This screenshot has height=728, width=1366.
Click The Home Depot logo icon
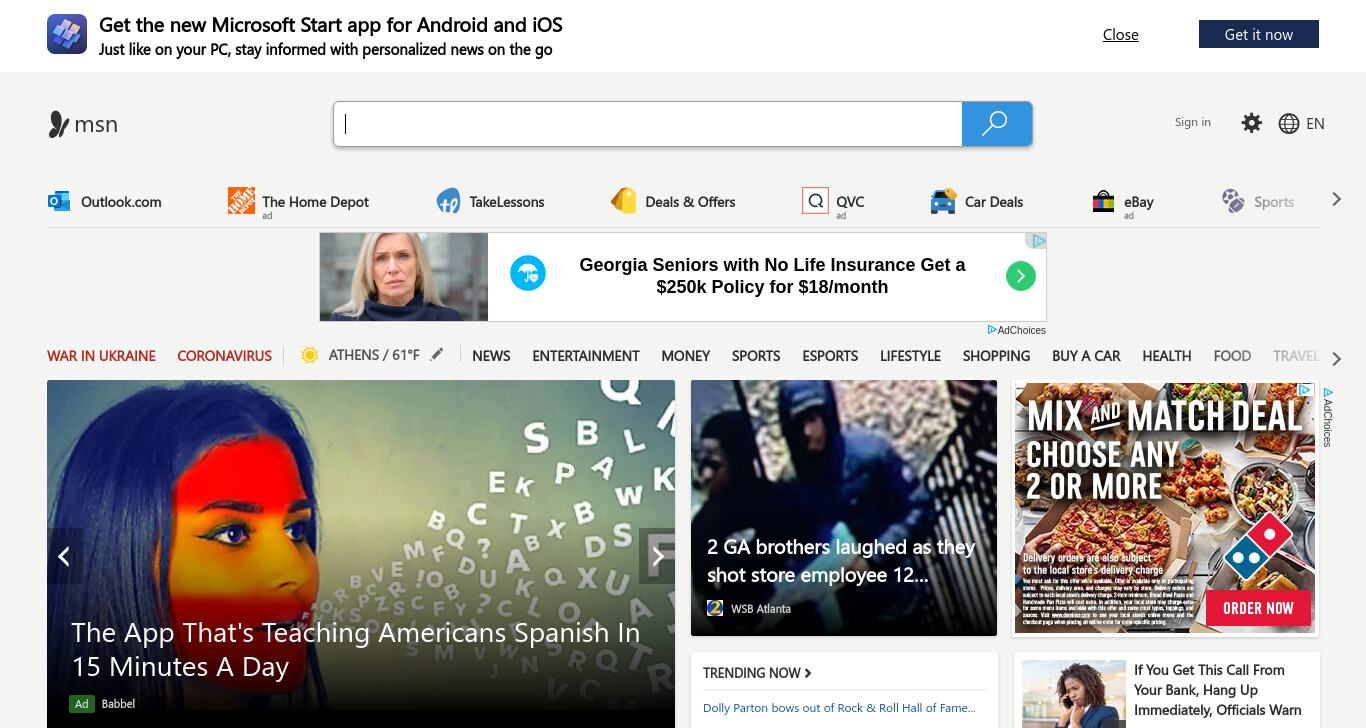(241, 201)
